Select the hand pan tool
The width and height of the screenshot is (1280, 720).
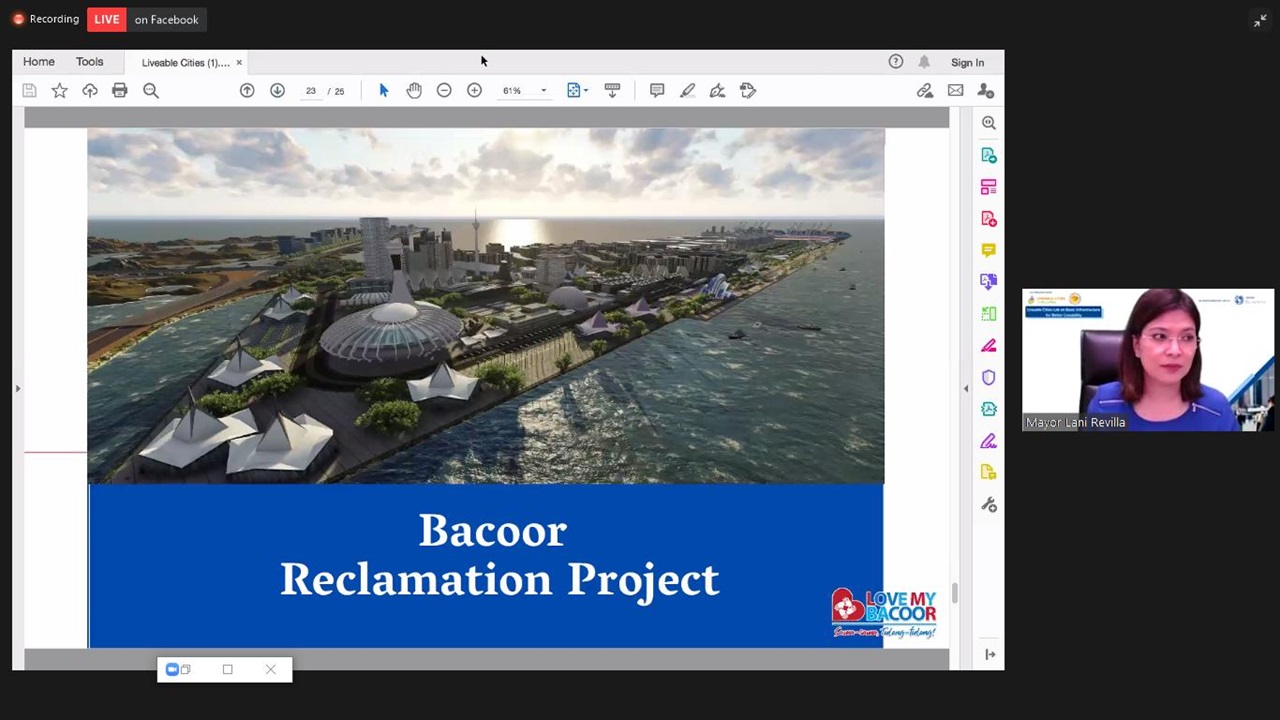414,91
